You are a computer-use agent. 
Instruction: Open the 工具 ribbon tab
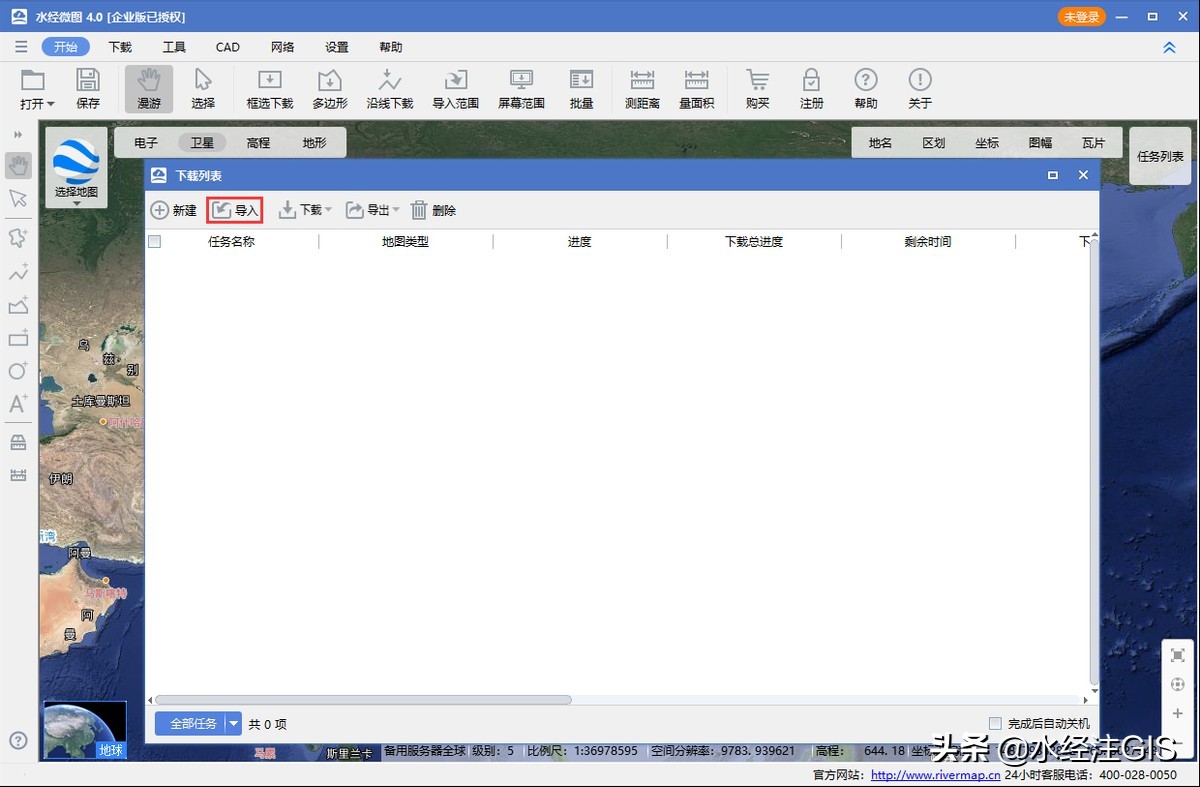click(174, 47)
